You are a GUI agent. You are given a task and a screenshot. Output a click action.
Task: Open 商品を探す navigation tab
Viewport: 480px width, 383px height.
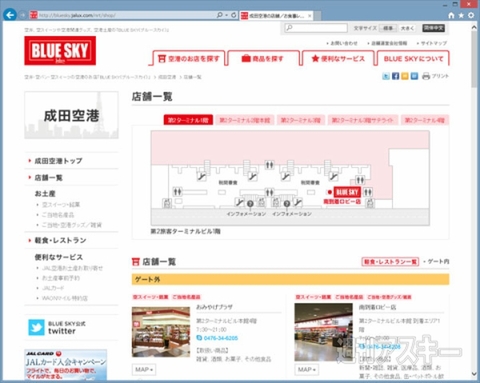pyautogui.click(x=263, y=58)
